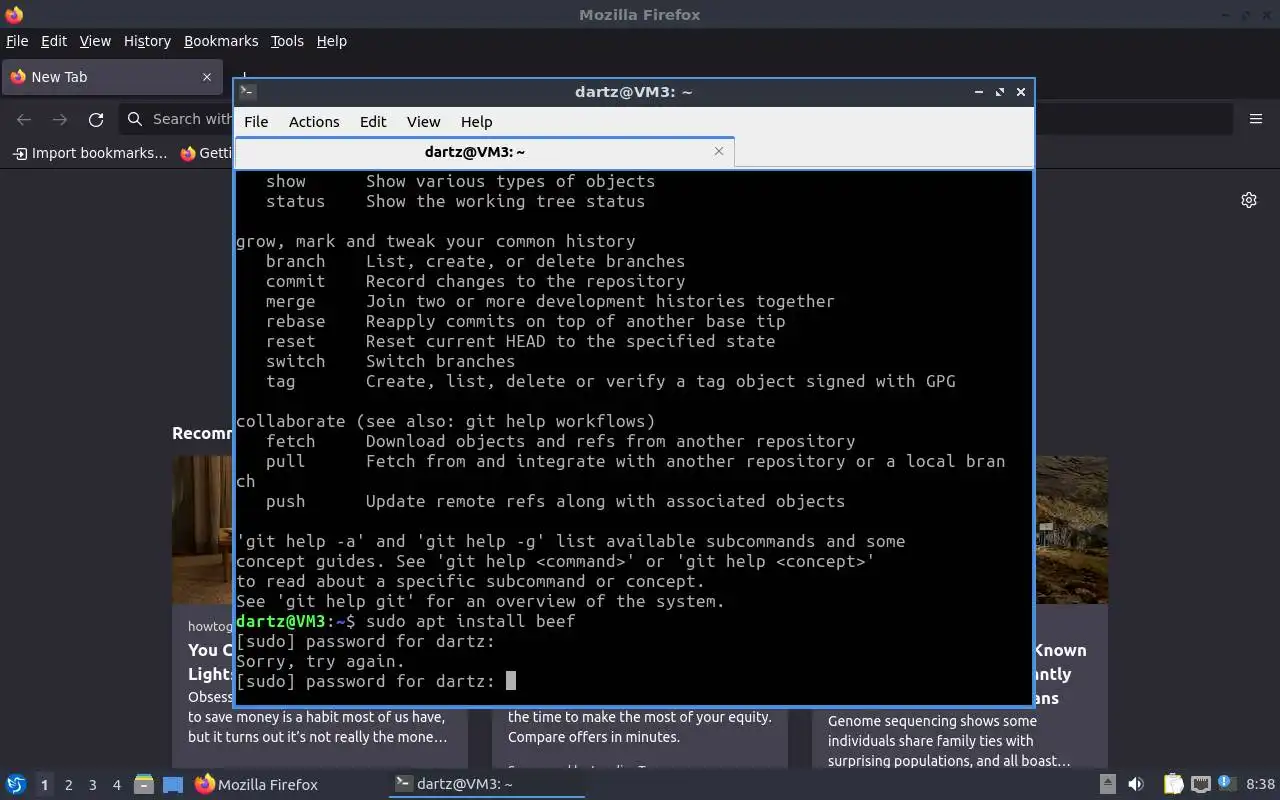This screenshot has width=1280, height=800.
Task: Click Firefox forward navigation arrow
Action: (60, 119)
